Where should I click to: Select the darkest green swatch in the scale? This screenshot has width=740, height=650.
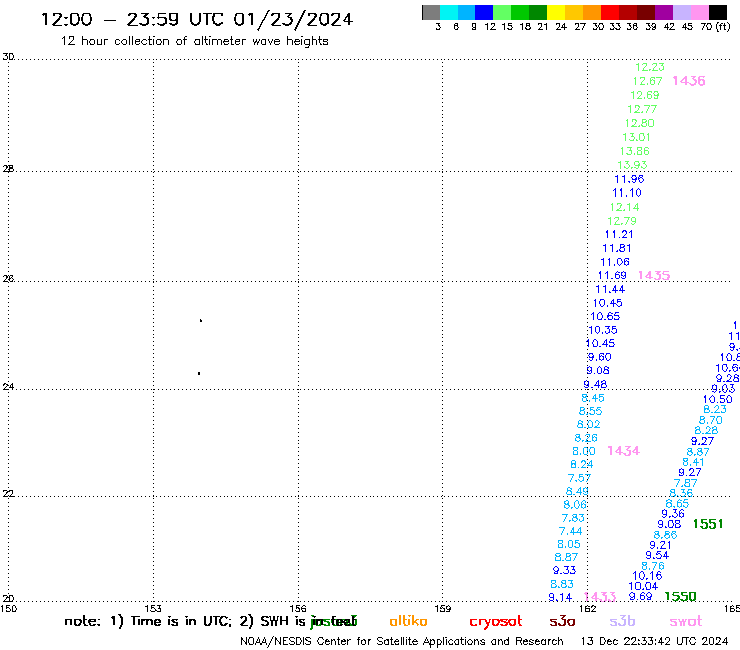tap(538, 12)
